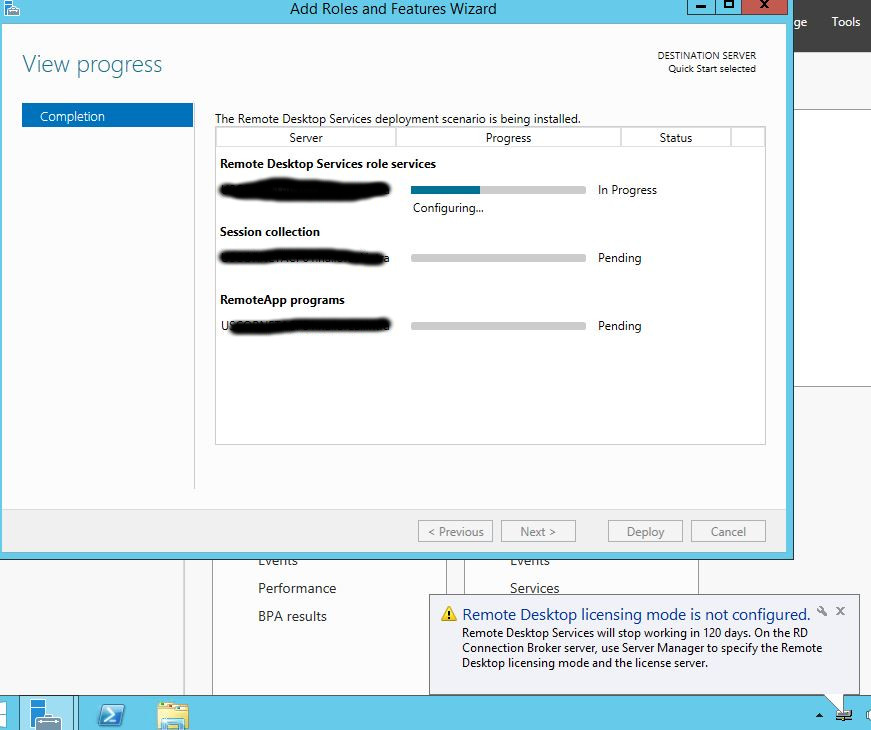Click Pending status for Session collection
Image resolution: width=871 pixels, height=730 pixels.
point(619,258)
